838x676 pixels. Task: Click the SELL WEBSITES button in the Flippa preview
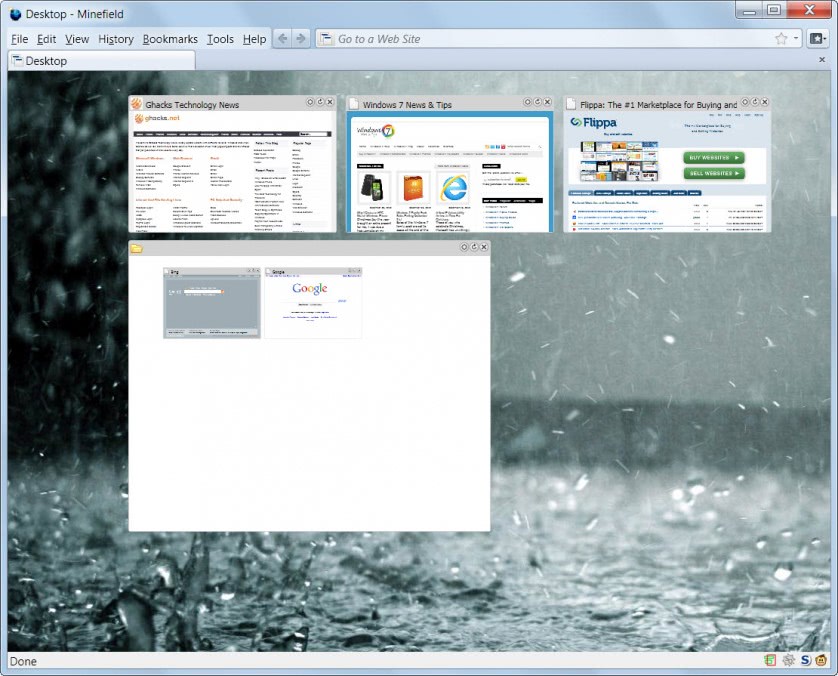716,172
